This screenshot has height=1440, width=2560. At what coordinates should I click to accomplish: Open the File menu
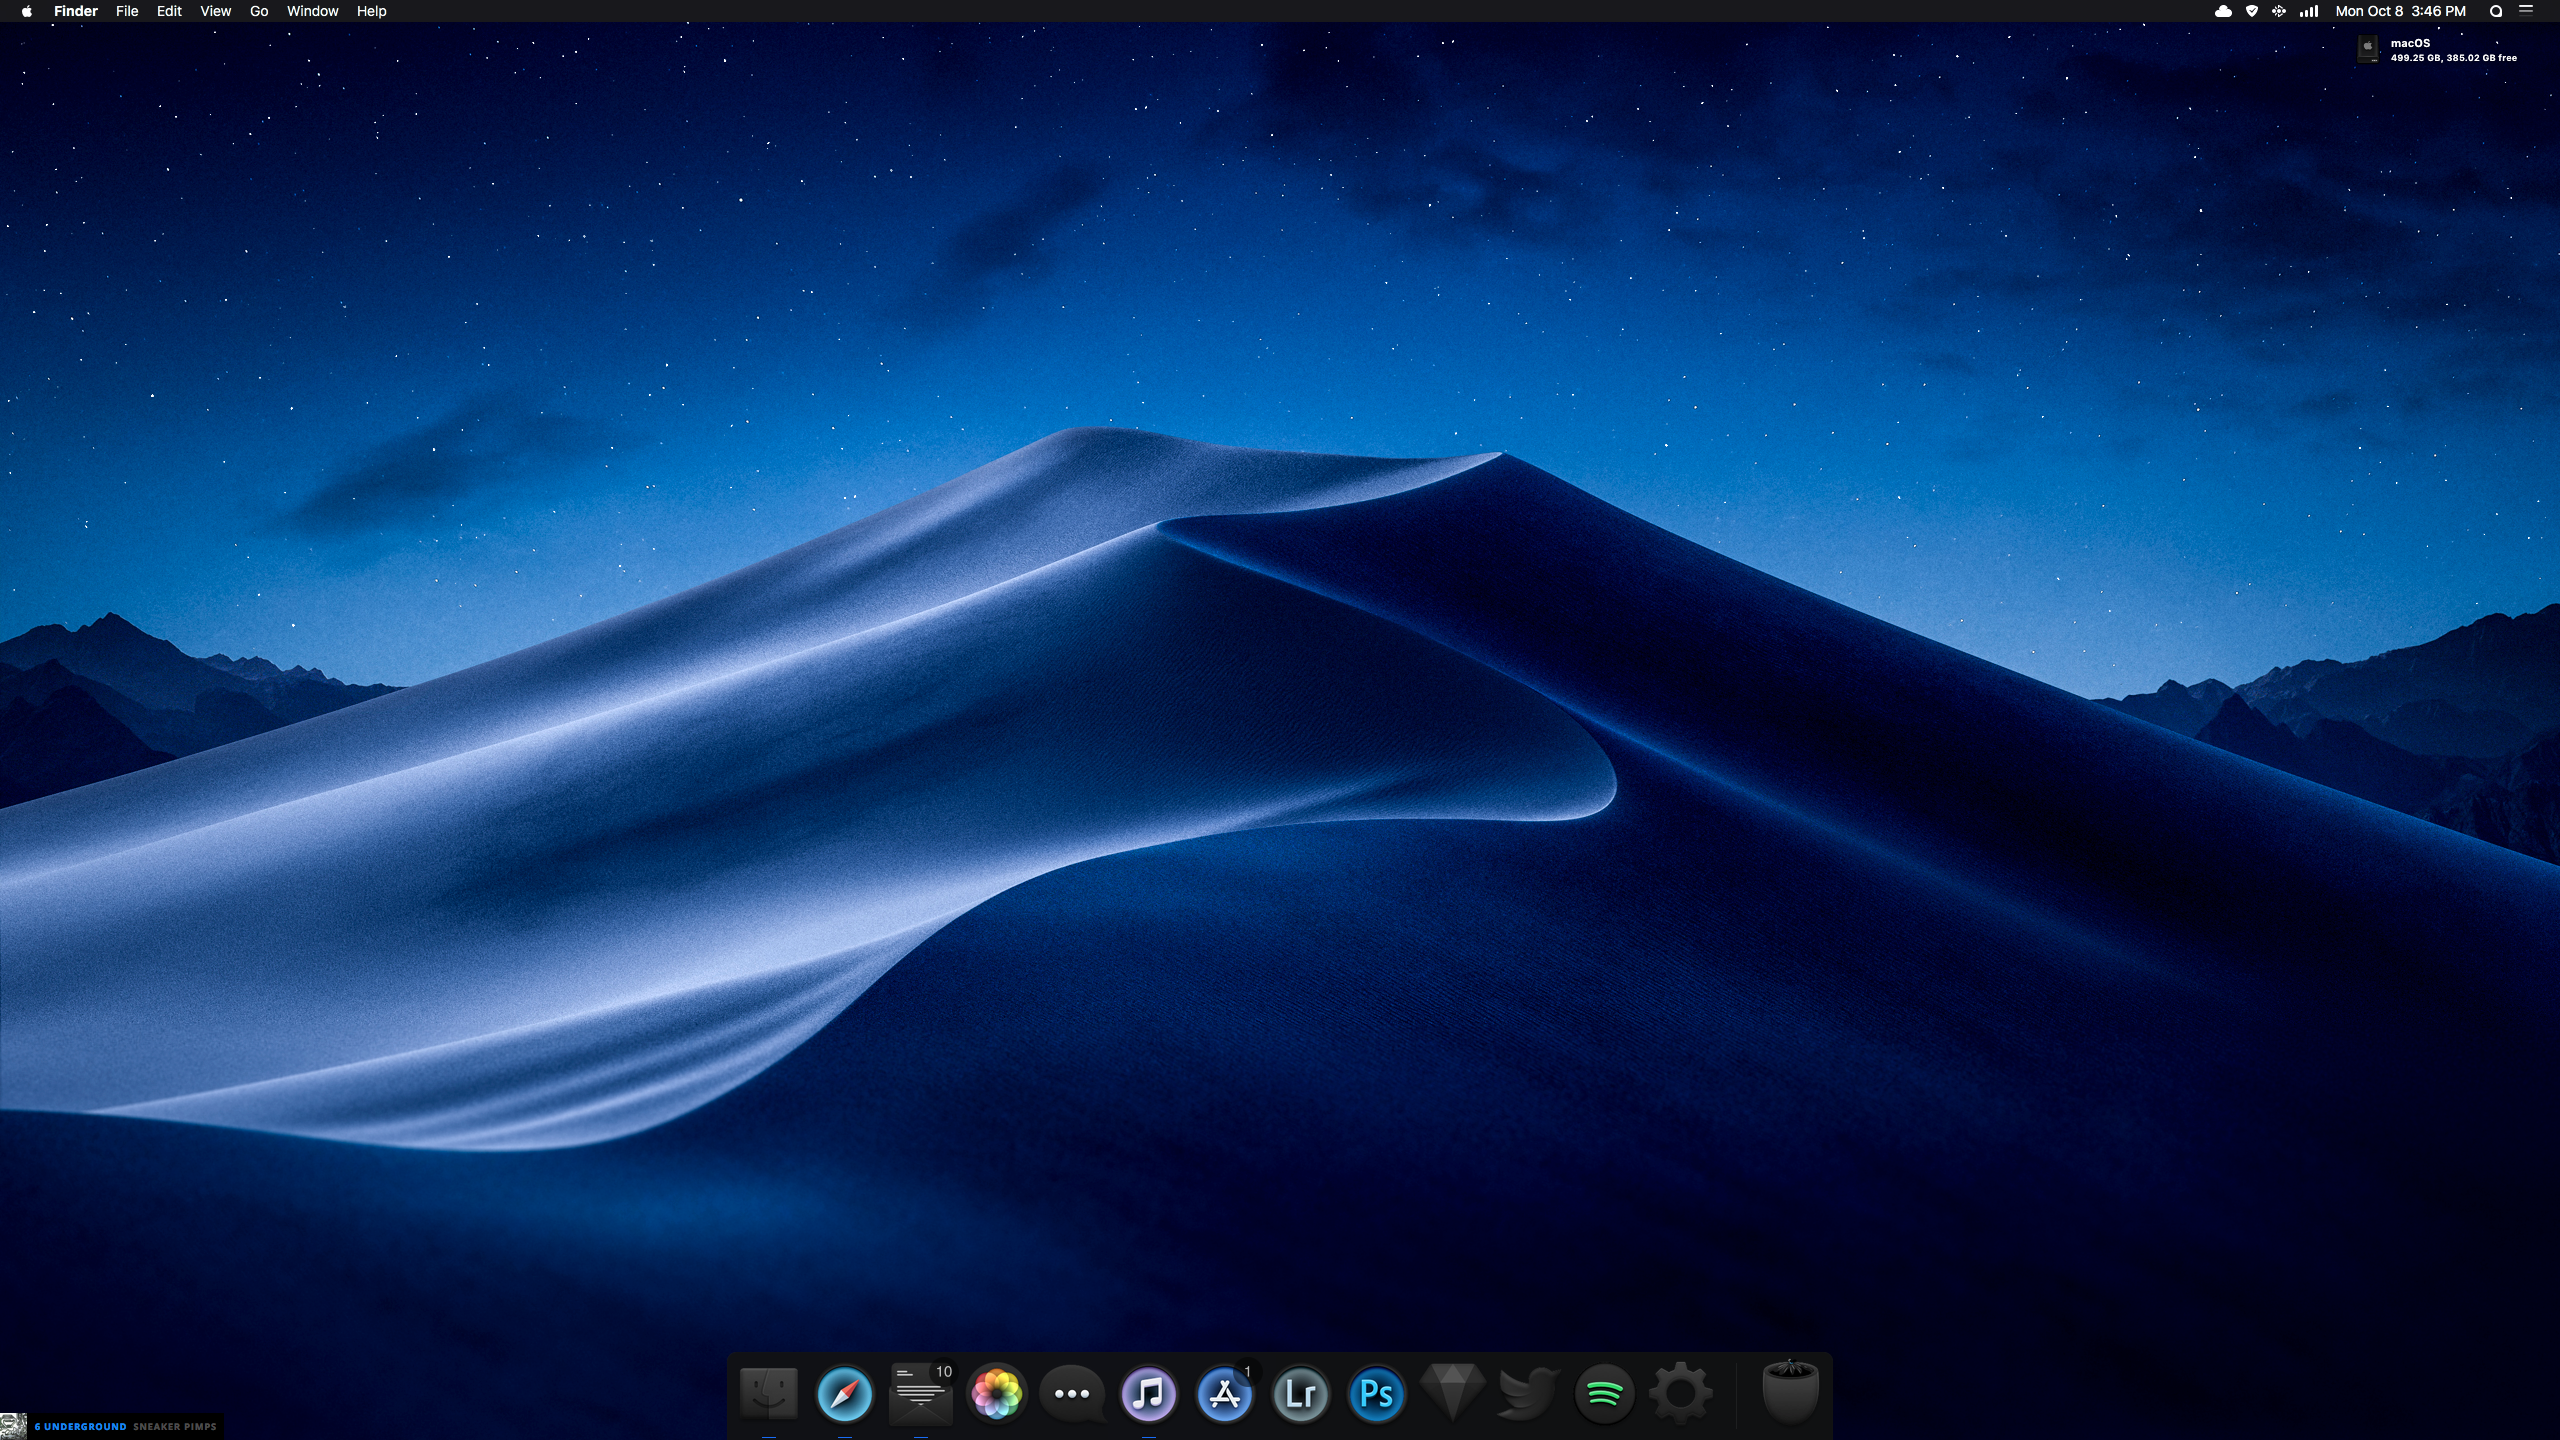(x=127, y=11)
